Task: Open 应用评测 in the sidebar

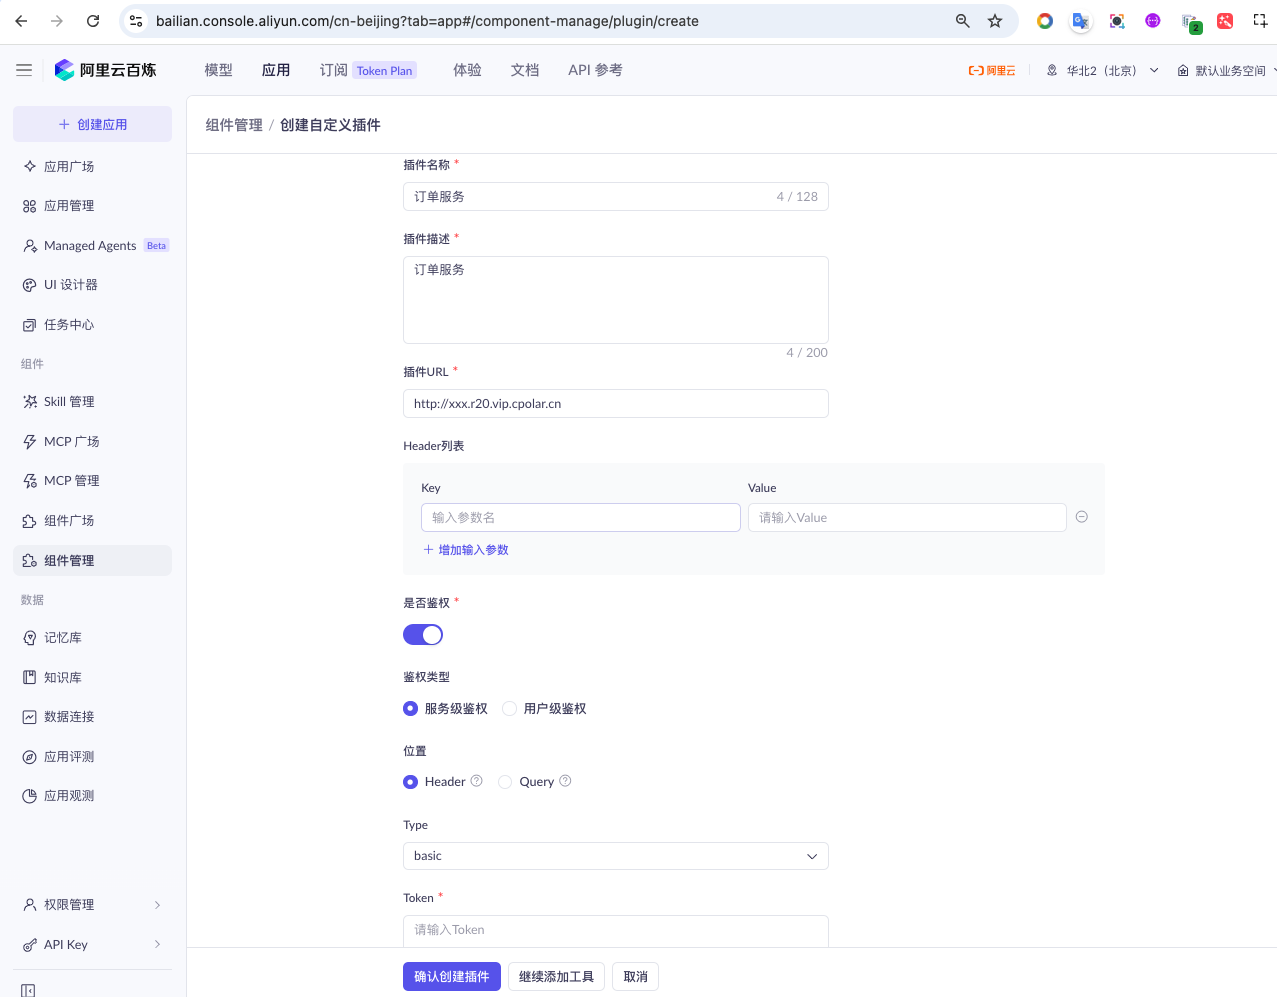Action: [x=92, y=757]
